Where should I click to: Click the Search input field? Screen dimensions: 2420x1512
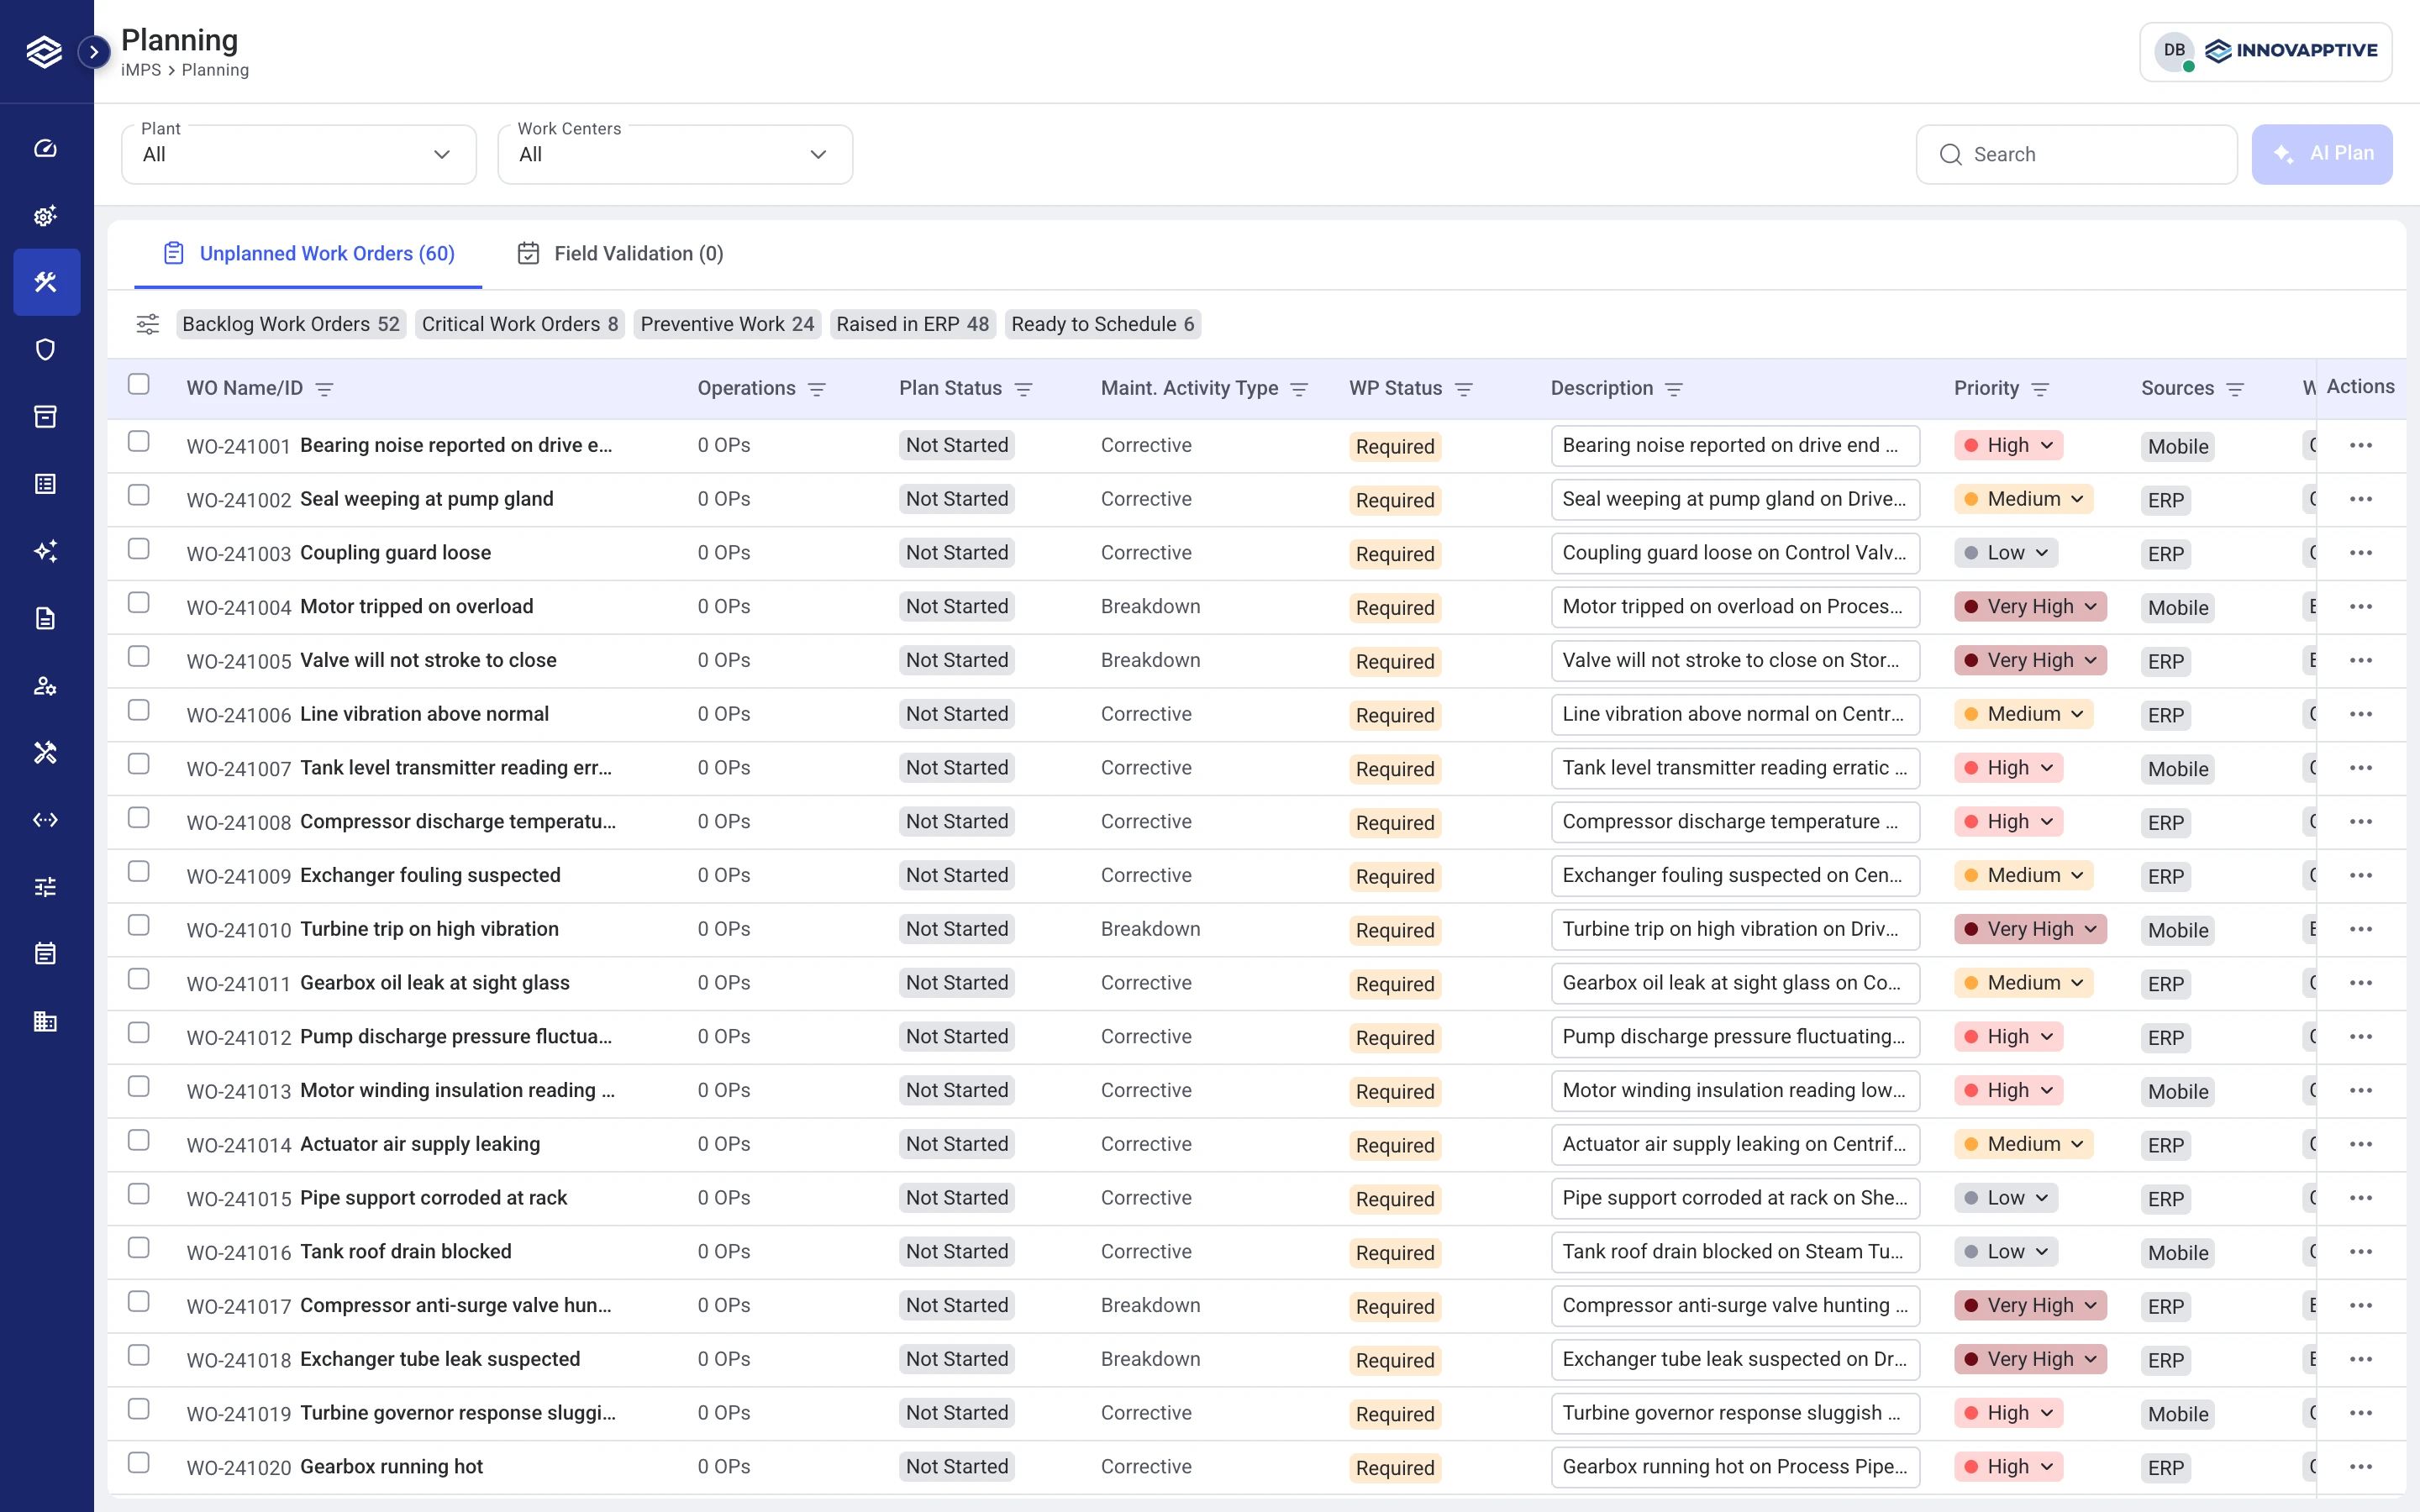tap(2076, 154)
